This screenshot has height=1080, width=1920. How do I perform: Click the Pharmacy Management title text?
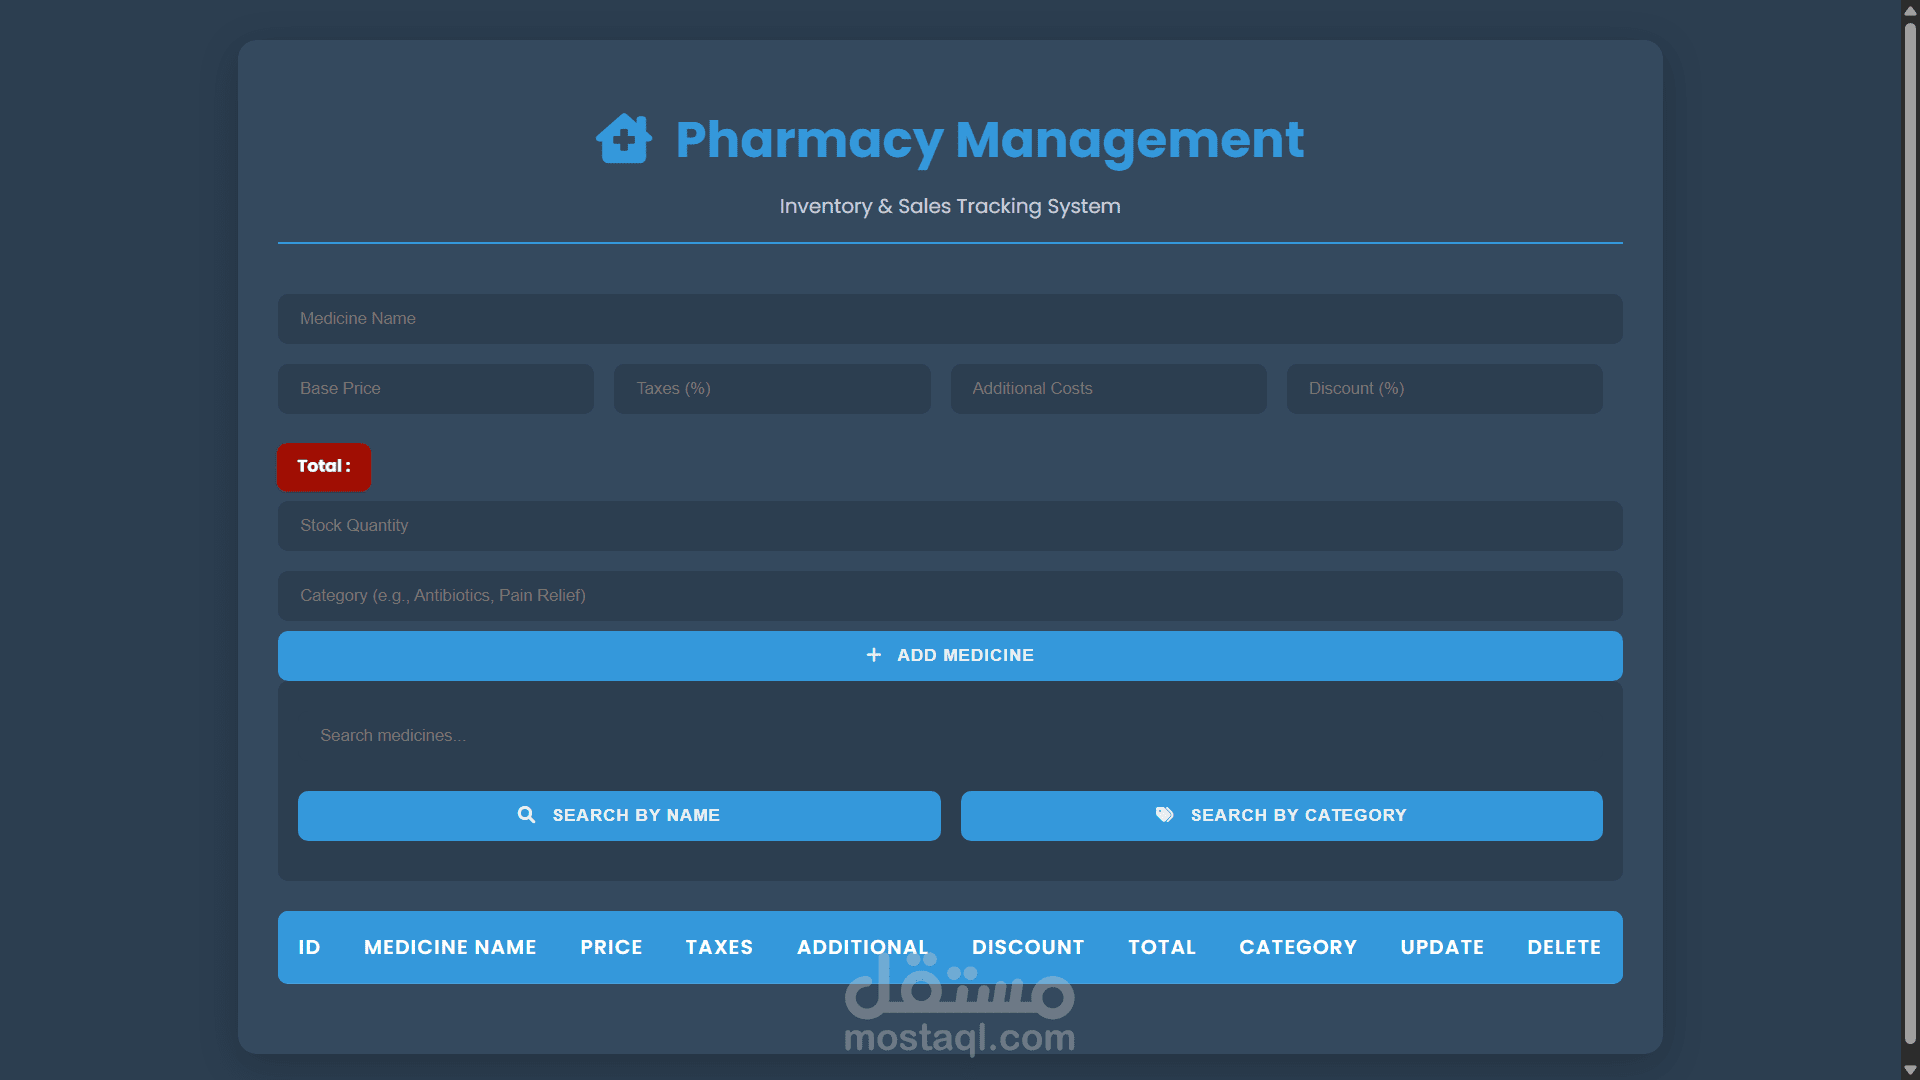(x=989, y=139)
